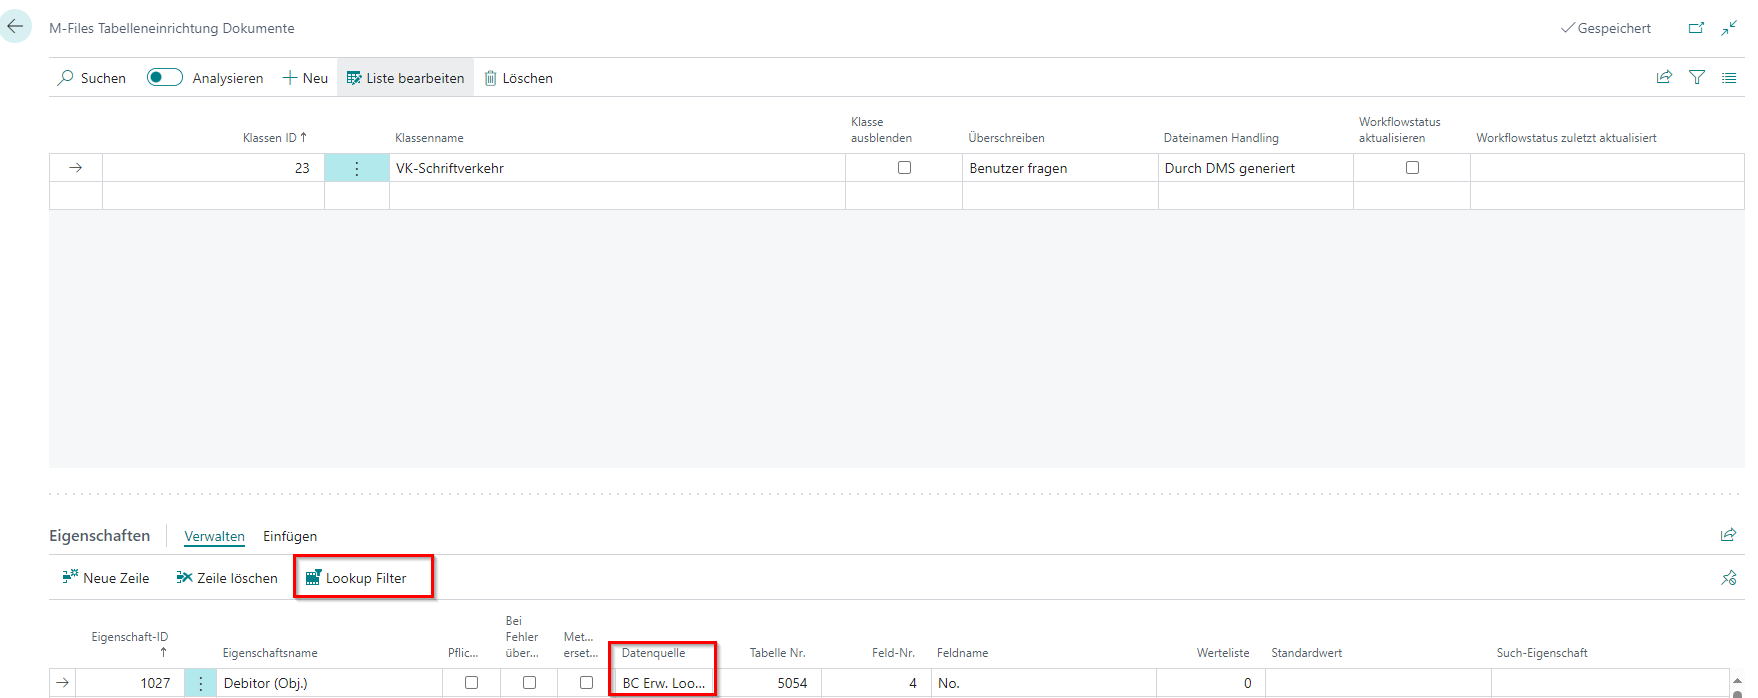The height and width of the screenshot is (698, 1758).
Task: Tick the Pflicht checkbox for Debitor (Obj.)
Action: click(471, 683)
